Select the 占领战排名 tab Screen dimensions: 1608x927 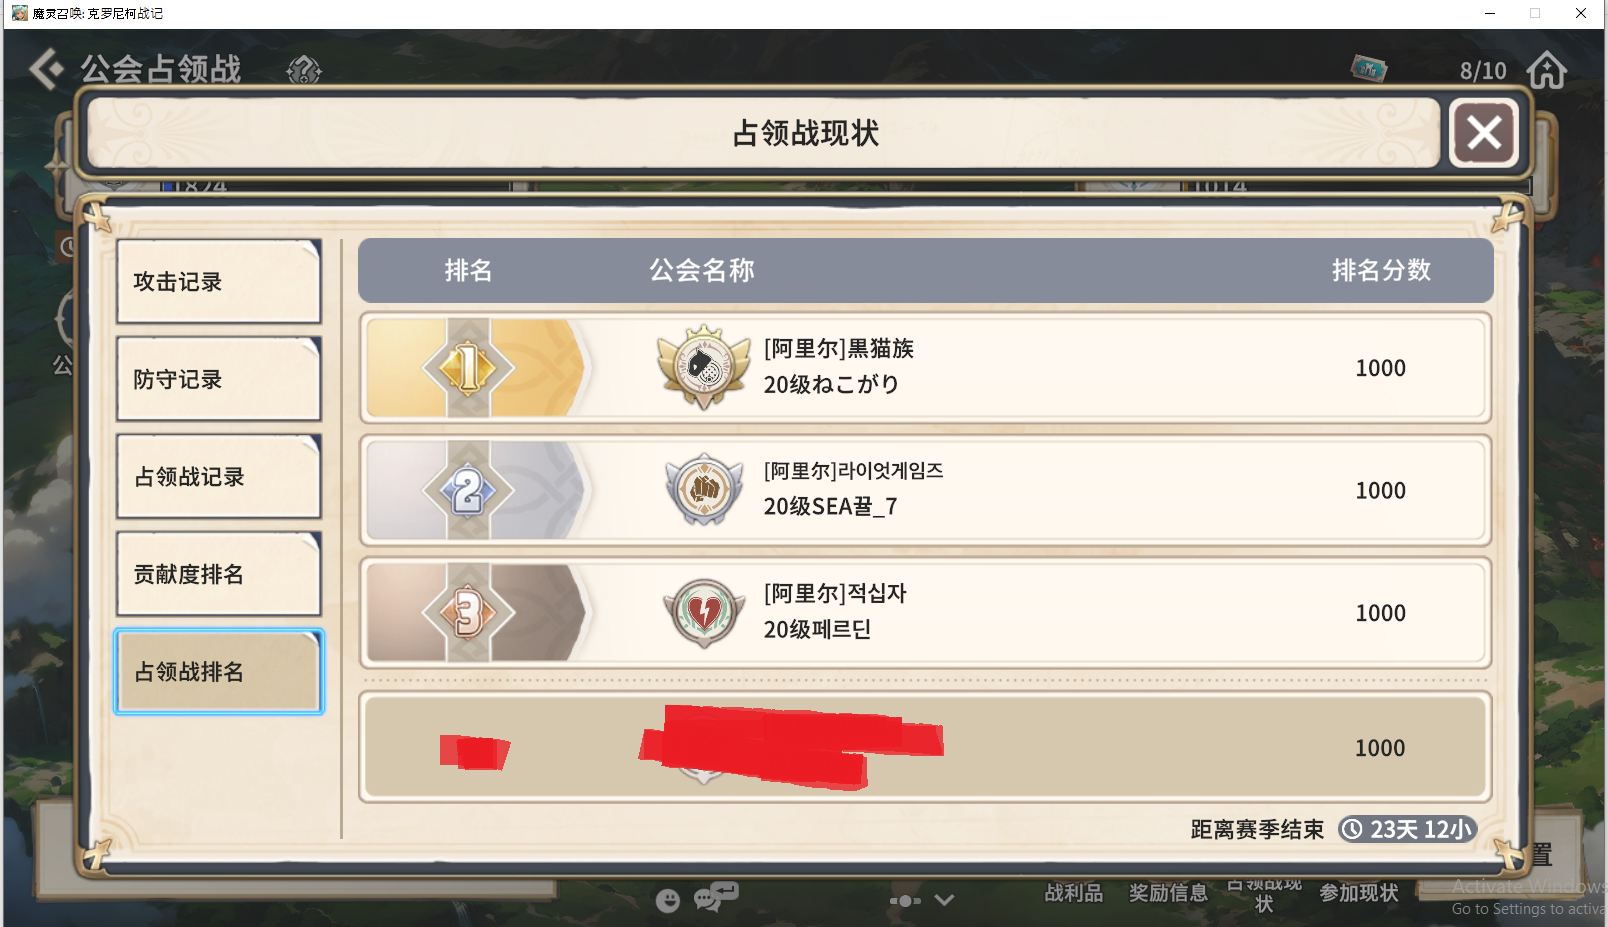pyautogui.click(x=219, y=671)
